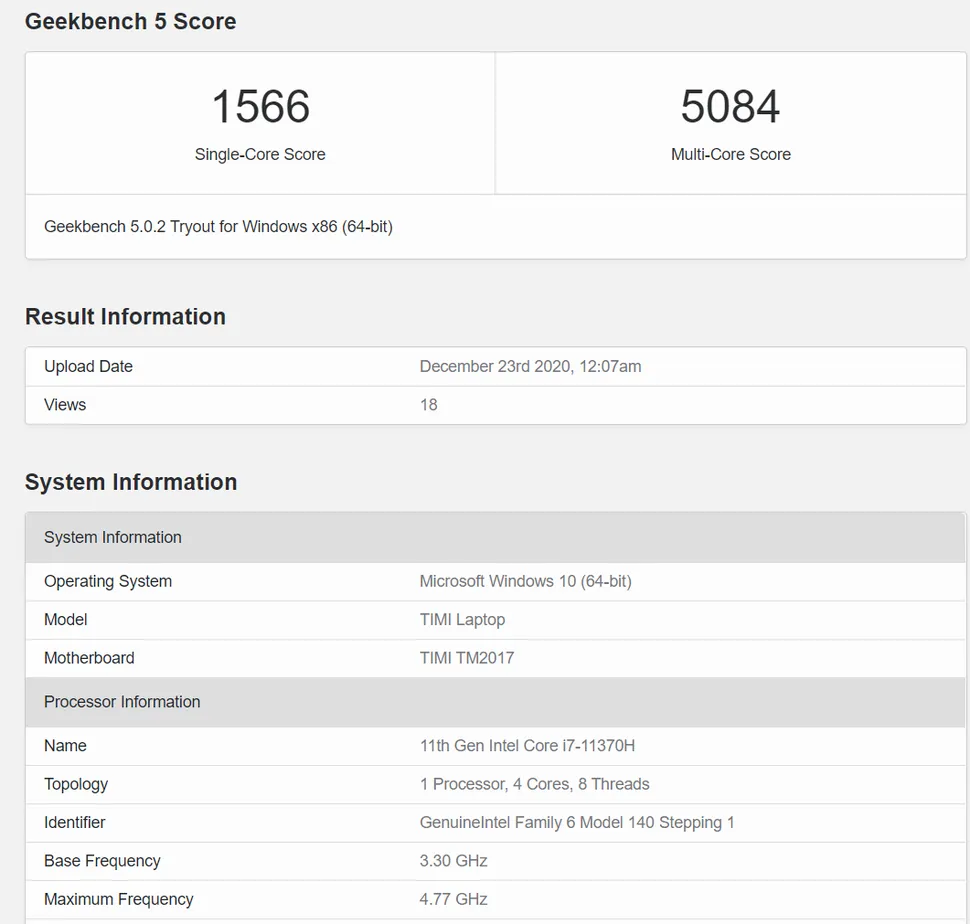970x924 pixels.
Task: Click the Result Information heading
Action: (x=125, y=317)
